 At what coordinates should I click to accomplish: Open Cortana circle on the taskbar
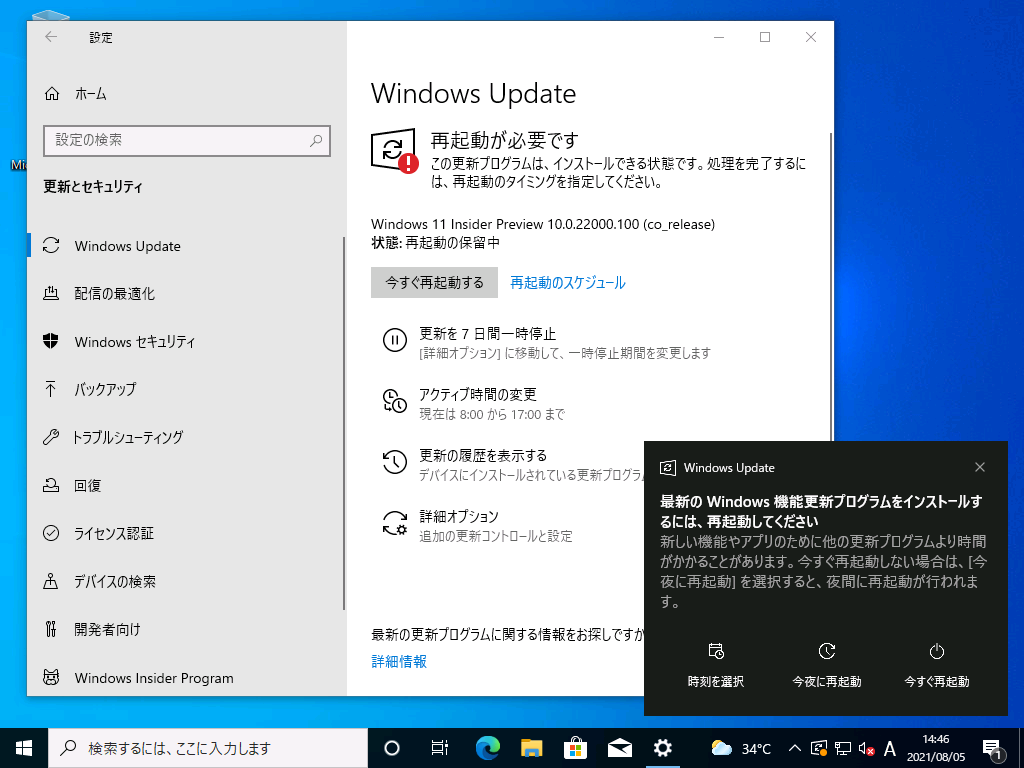point(391,748)
